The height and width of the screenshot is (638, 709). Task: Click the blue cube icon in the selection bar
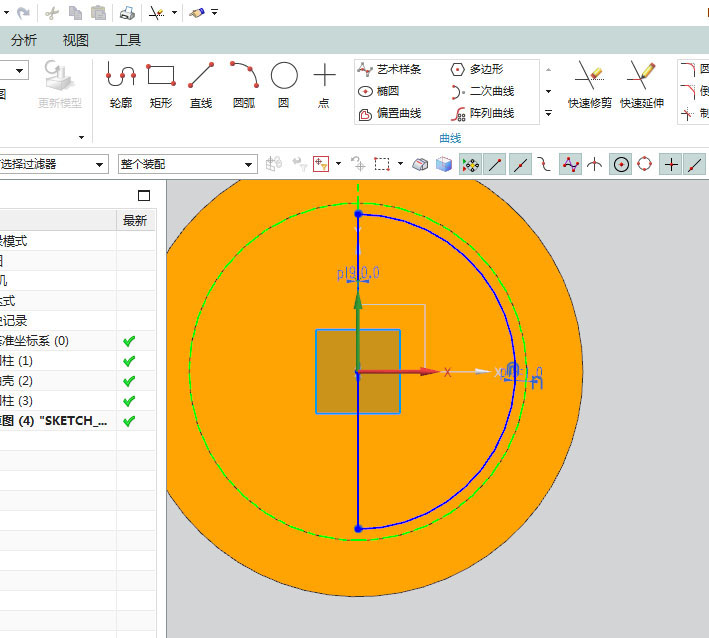[x=444, y=164]
